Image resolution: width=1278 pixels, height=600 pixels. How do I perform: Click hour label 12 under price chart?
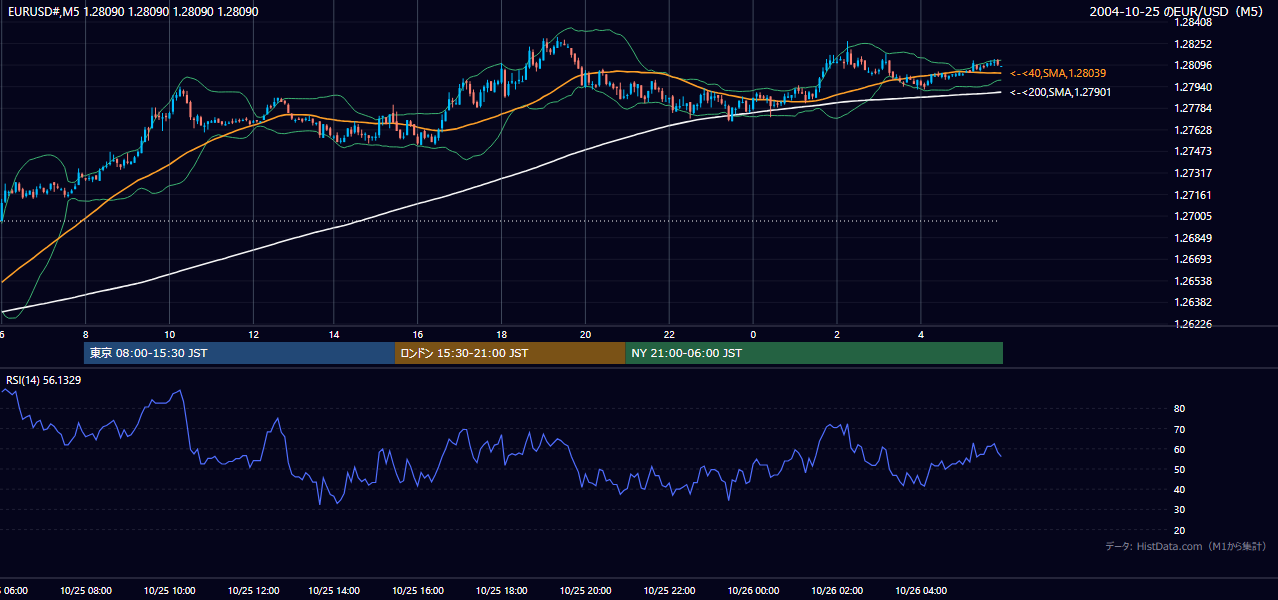pos(253,334)
